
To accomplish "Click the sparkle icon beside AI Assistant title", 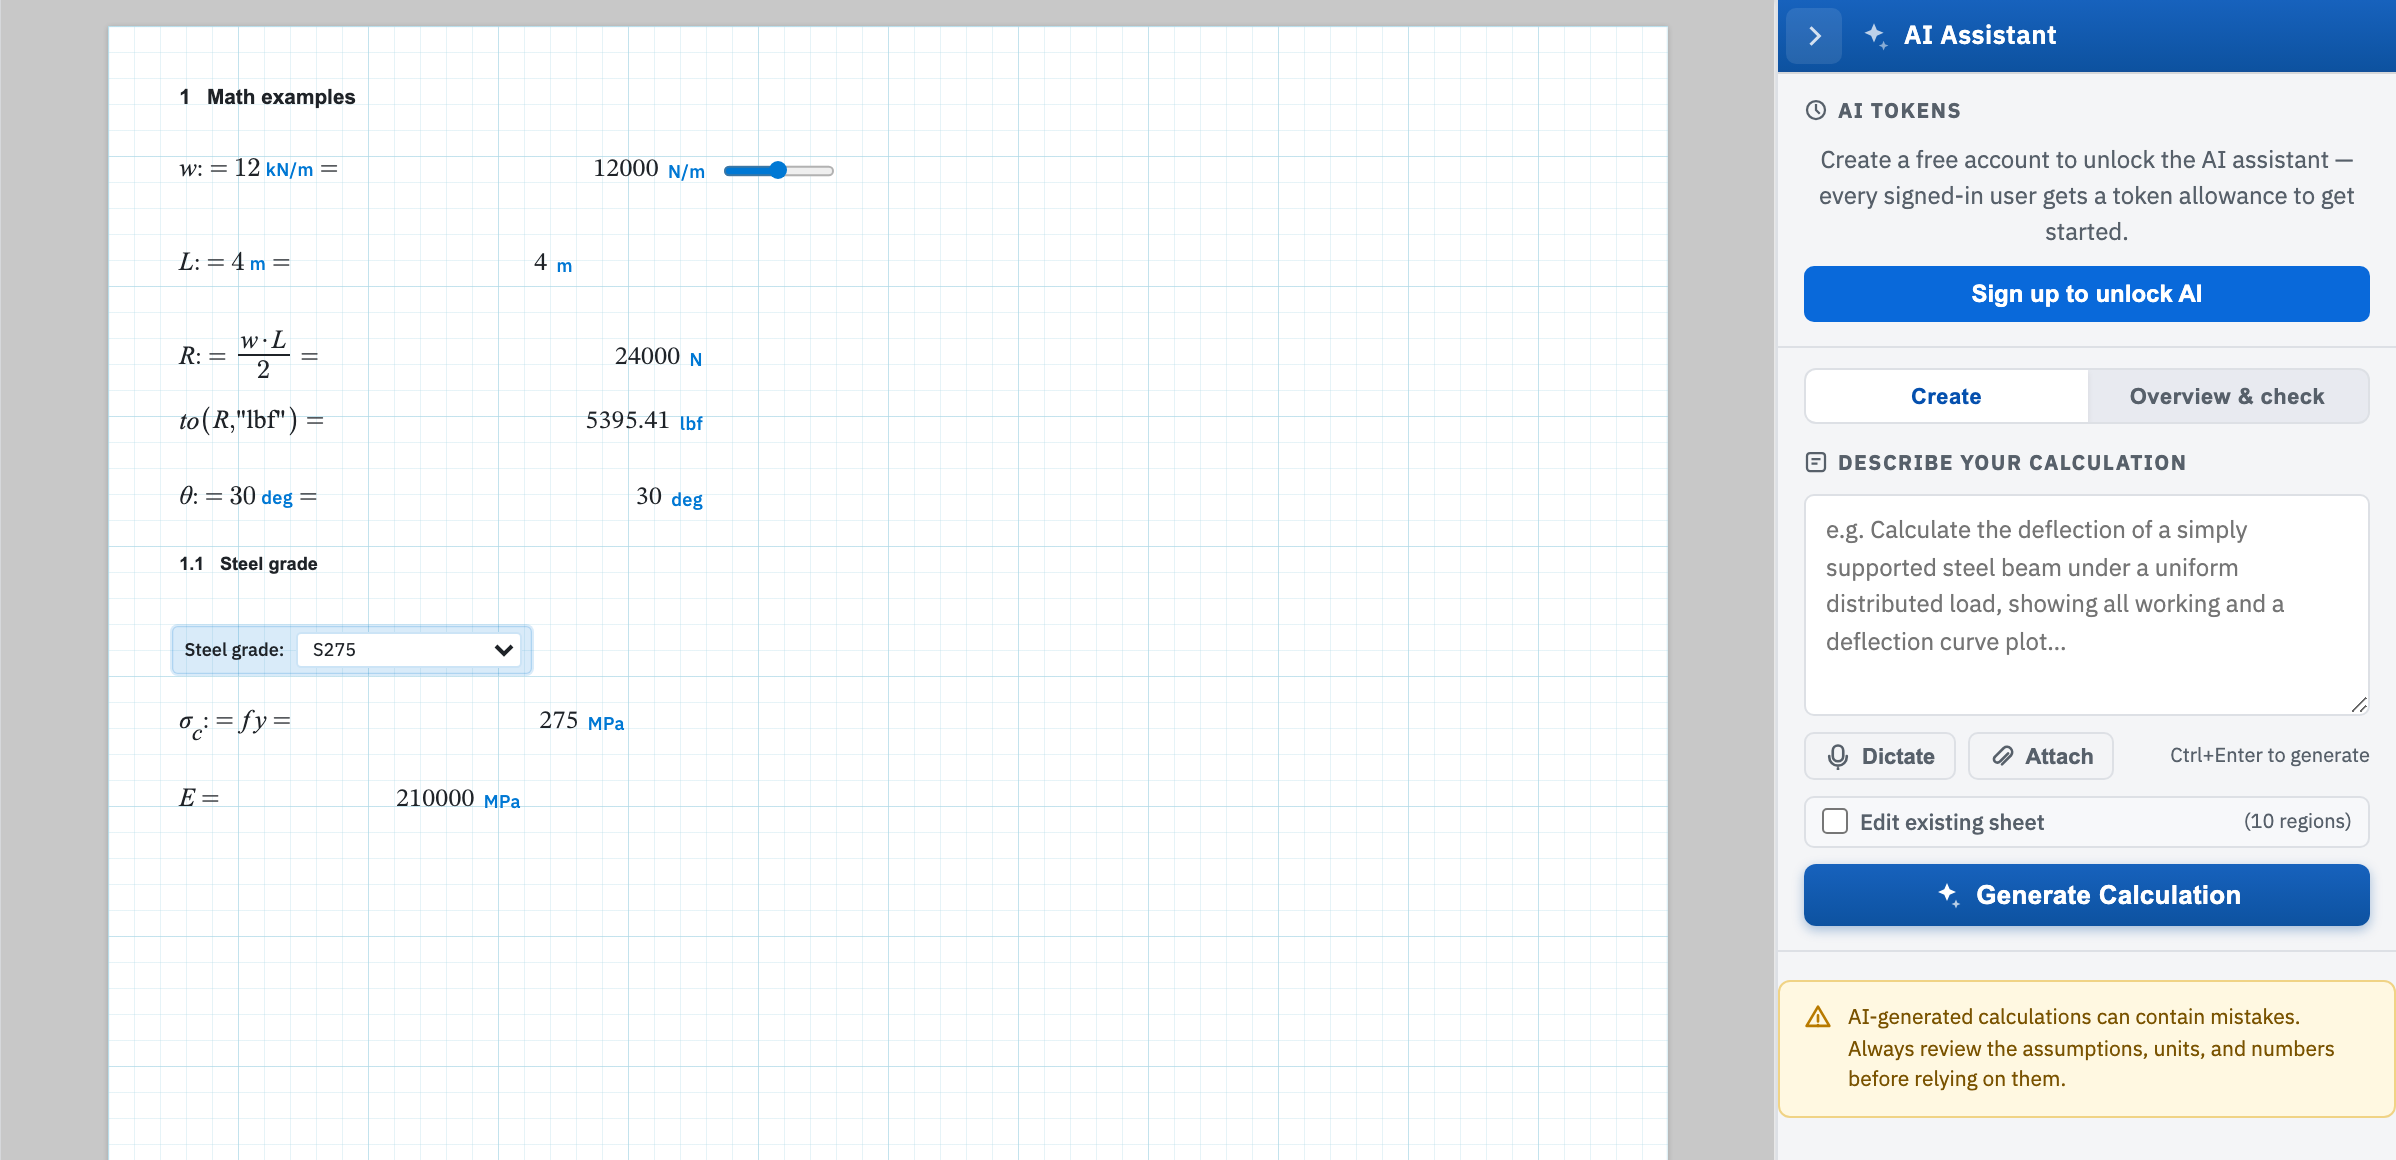I will coord(1875,36).
